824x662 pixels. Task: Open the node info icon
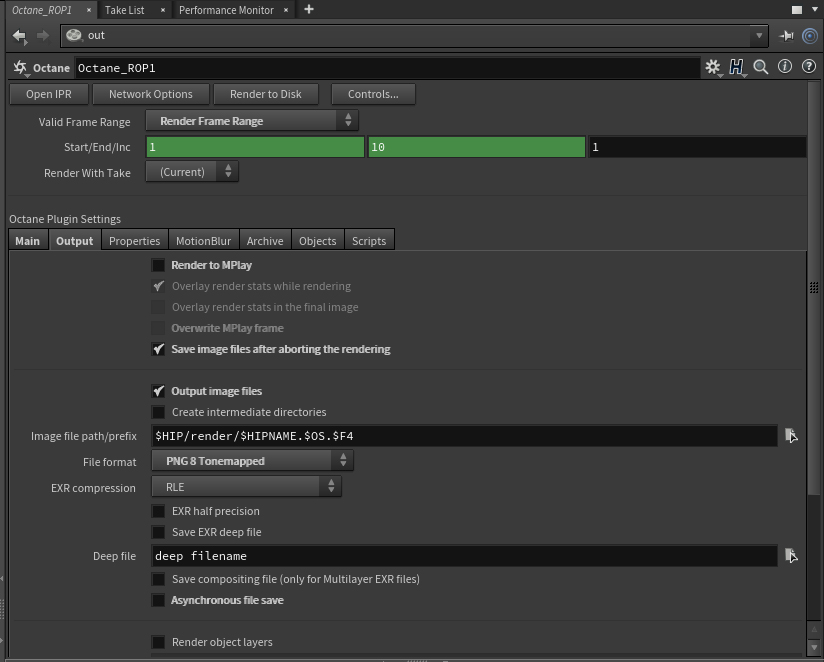point(785,67)
